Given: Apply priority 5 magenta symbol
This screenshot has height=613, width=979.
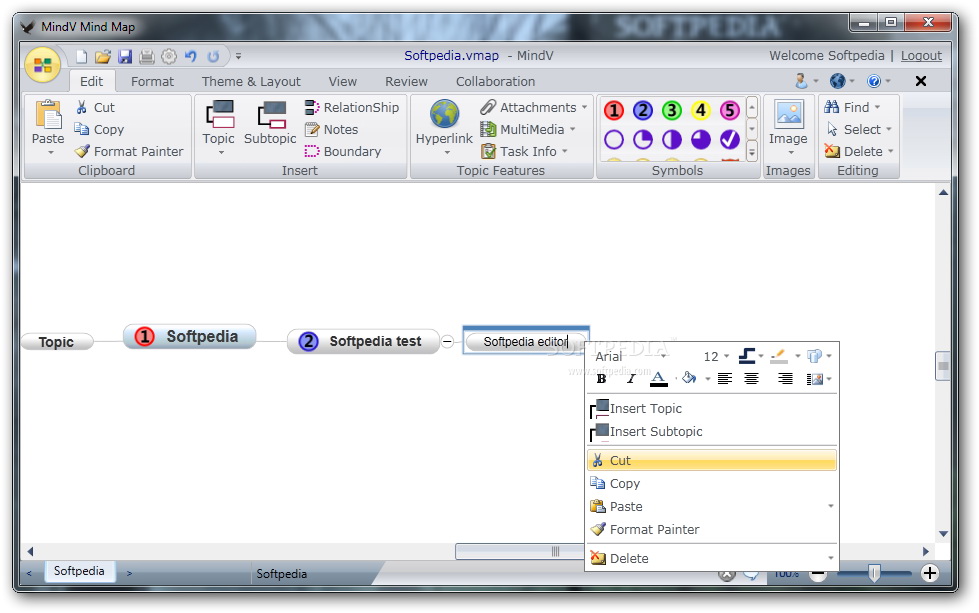Looking at the screenshot, I should 729,110.
